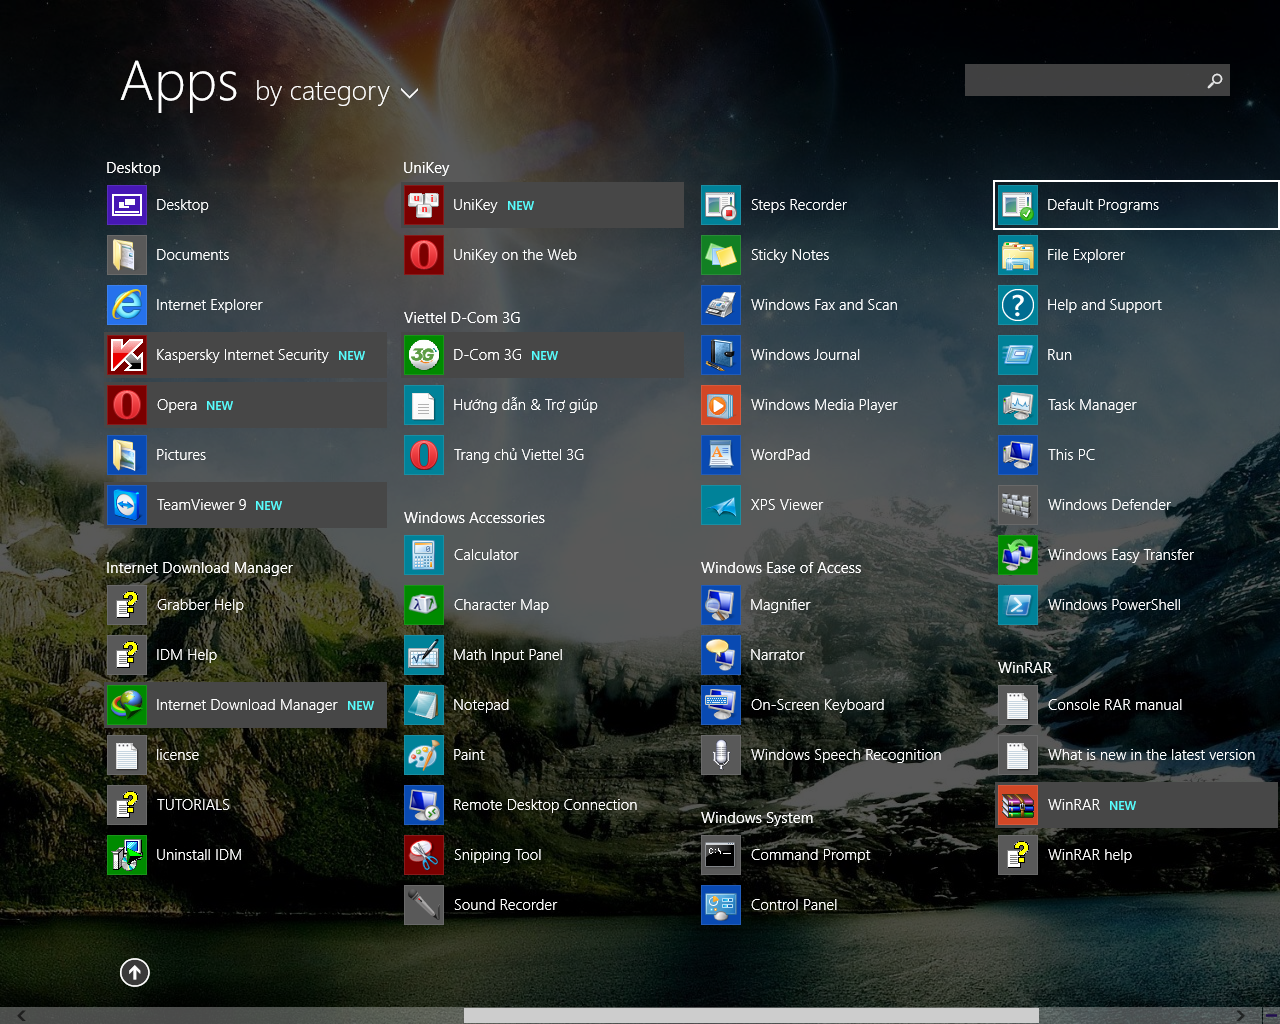This screenshot has height=1024, width=1280.
Task: Open Windows PowerShell icon
Action: coord(1018,605)
